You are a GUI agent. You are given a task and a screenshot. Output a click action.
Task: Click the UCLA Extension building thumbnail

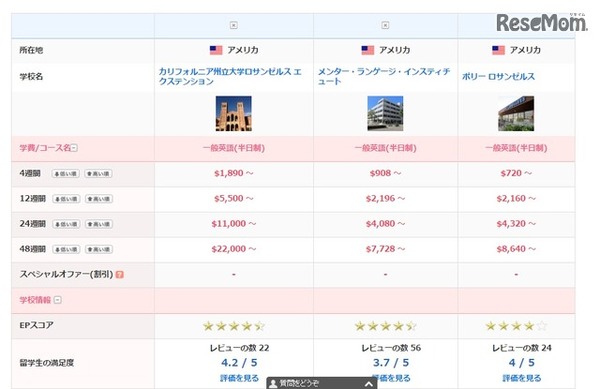click(x=233, y=114)
